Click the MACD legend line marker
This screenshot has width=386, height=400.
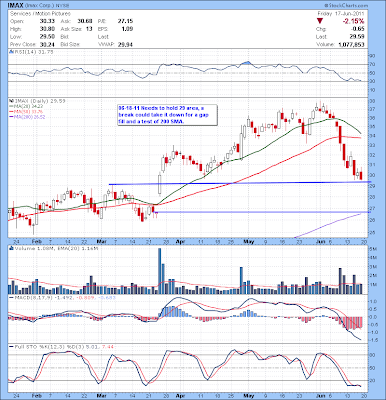click(12, 297)
